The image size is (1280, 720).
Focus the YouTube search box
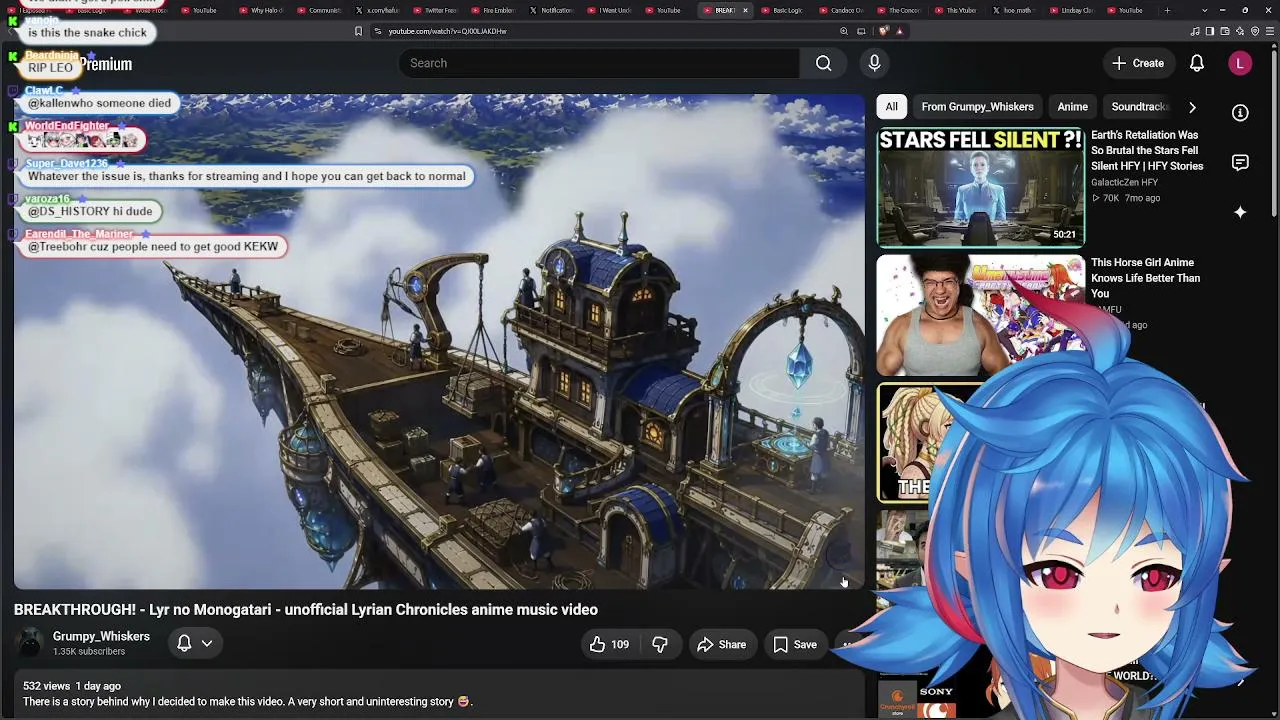(598, 63)
